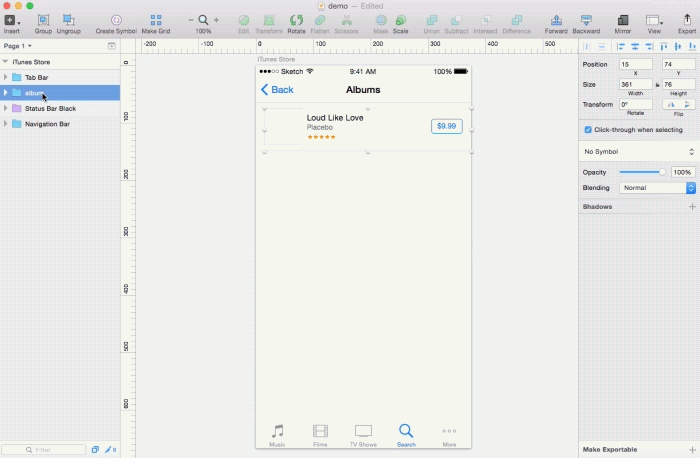Click the layer Filter search field

(x=43, y=450)
